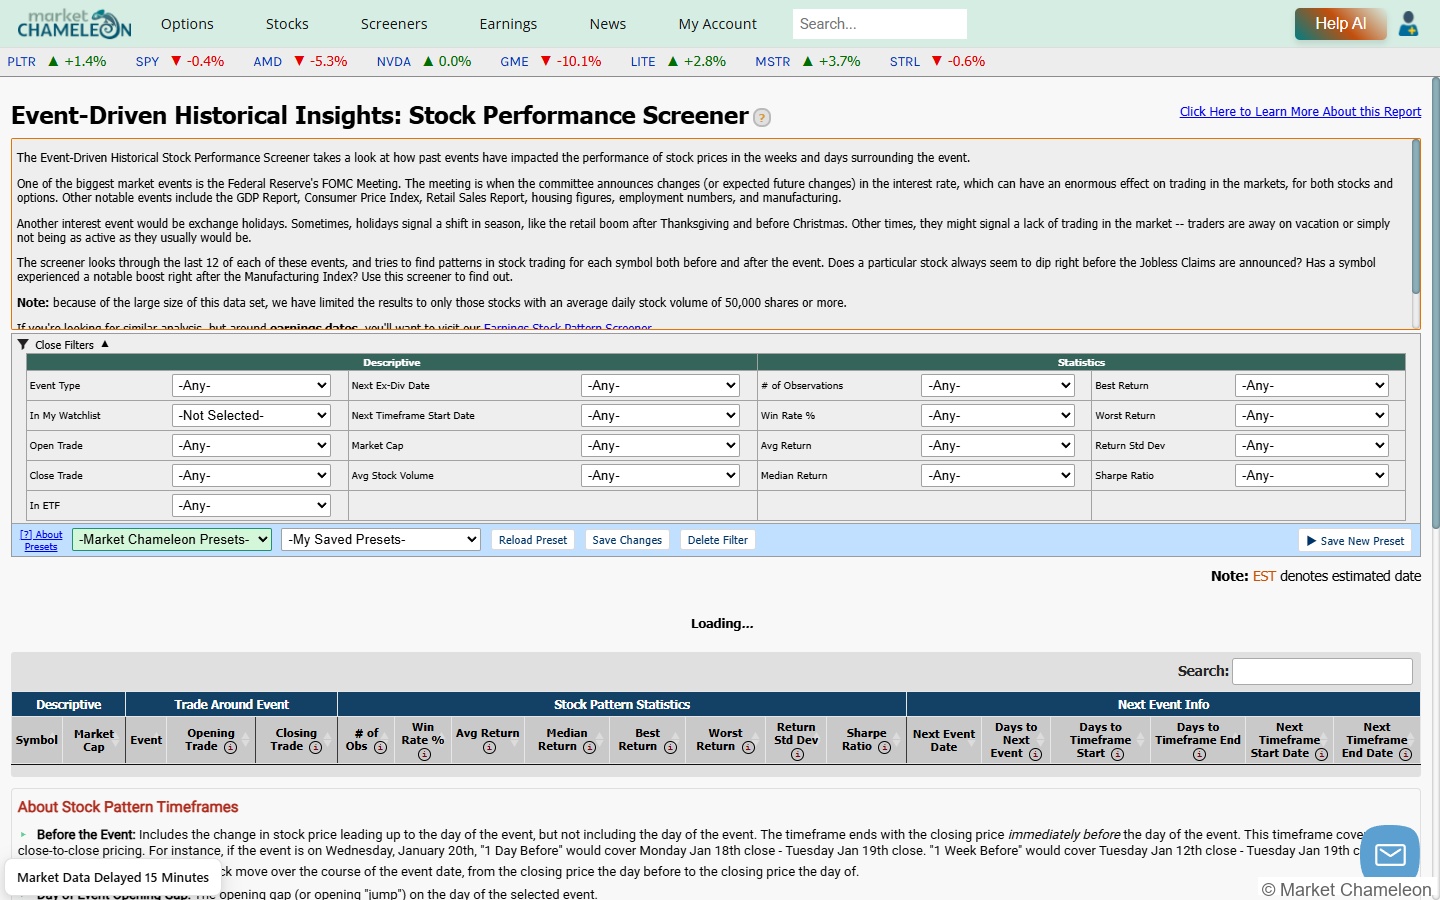This screenshot has width=1440, height=900.
Task: Open the Stocks menu
Action: (x=287, y=24)
